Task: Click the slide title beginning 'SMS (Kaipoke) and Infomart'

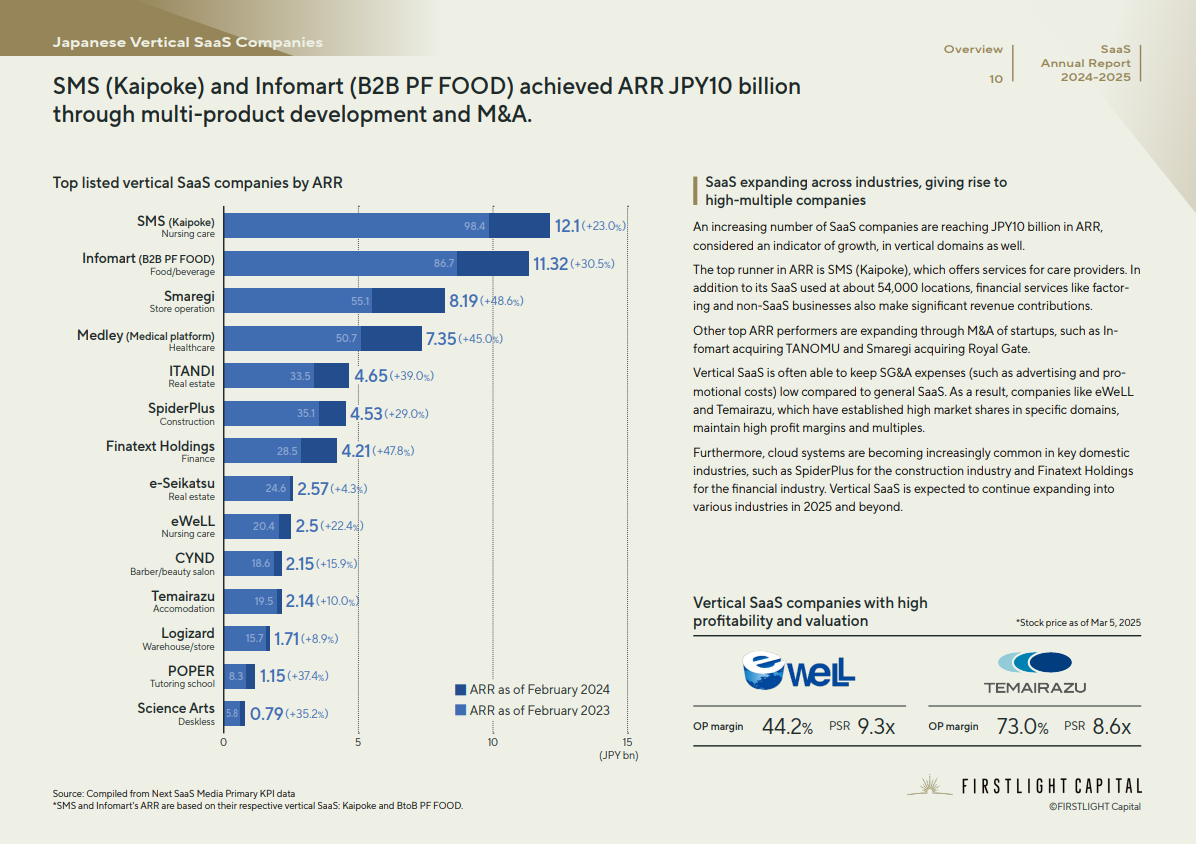Action: [x=426, y=100]
